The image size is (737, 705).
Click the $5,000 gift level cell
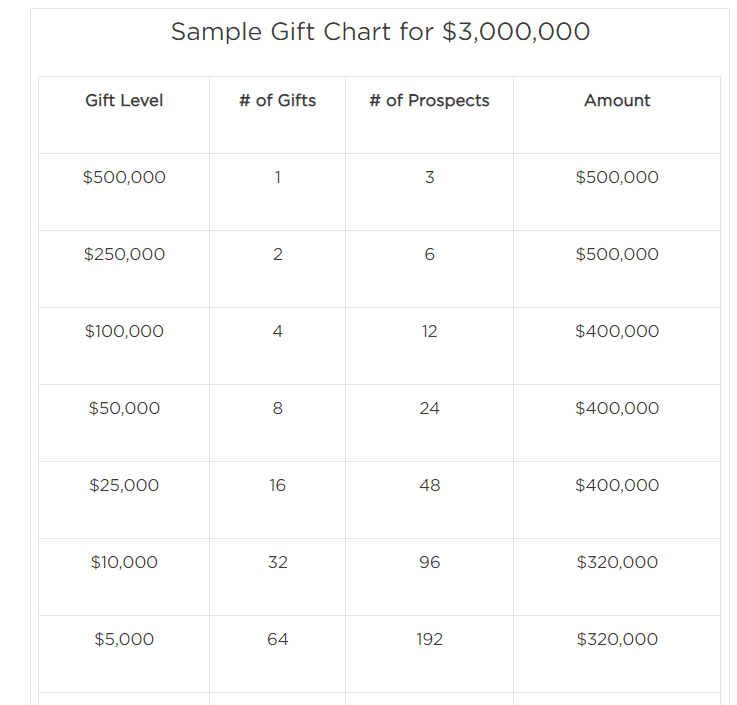pos(124,640)
